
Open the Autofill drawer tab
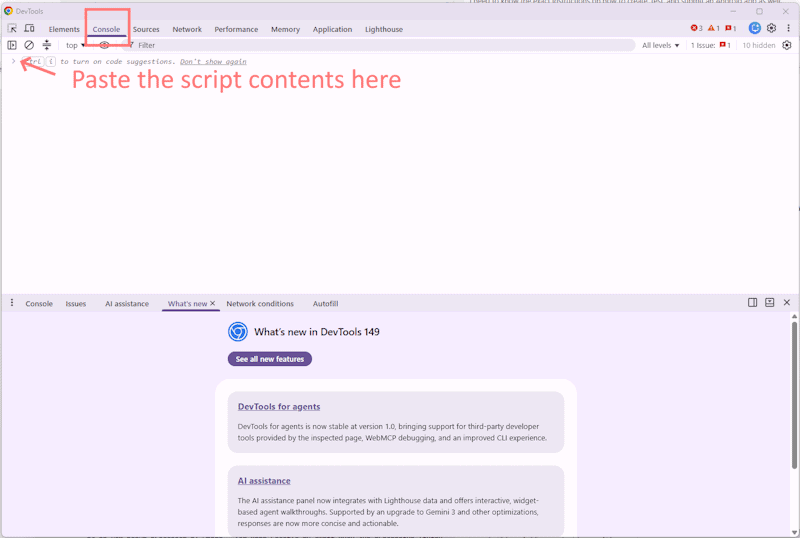[x=326, y=304]
